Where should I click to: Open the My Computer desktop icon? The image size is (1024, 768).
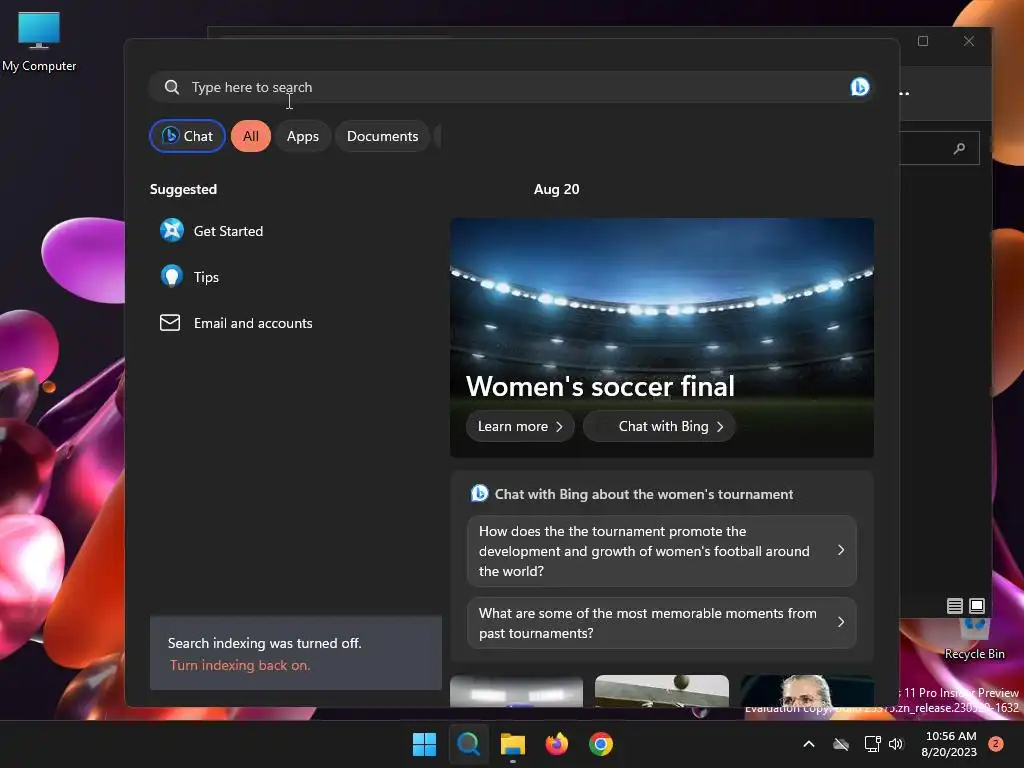[39, 41]
